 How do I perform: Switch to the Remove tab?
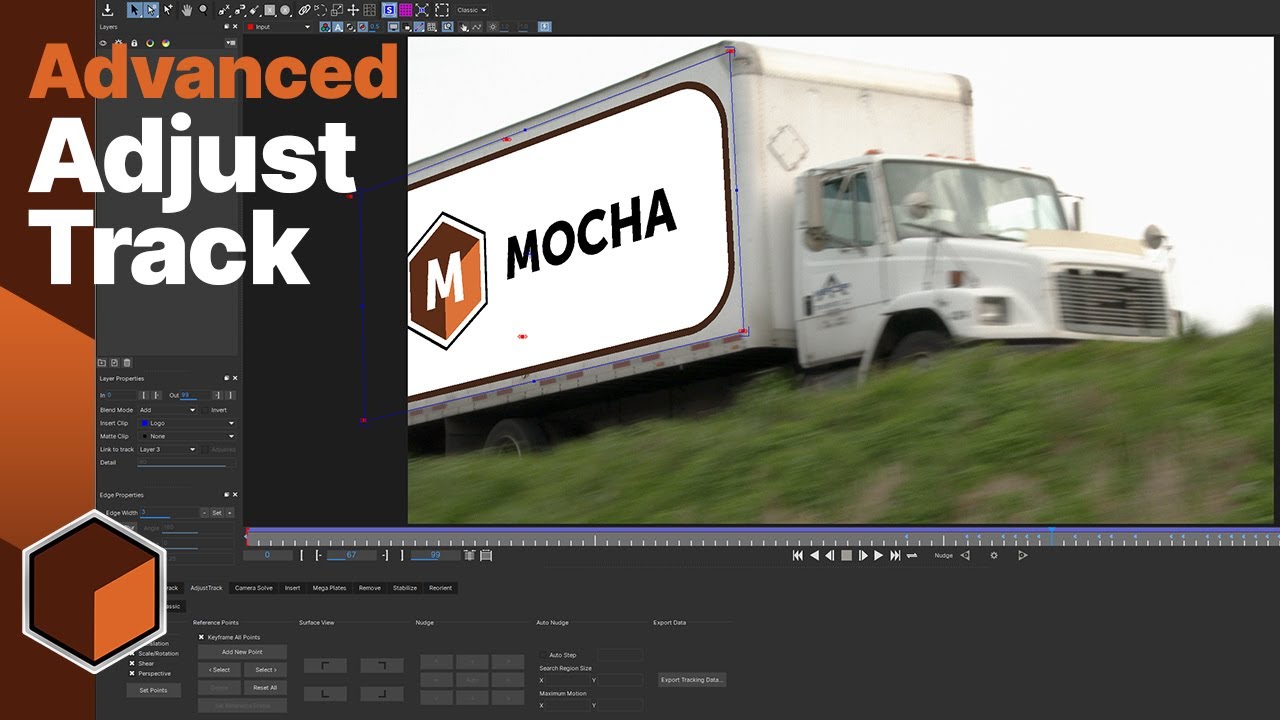tap(370, 588)
